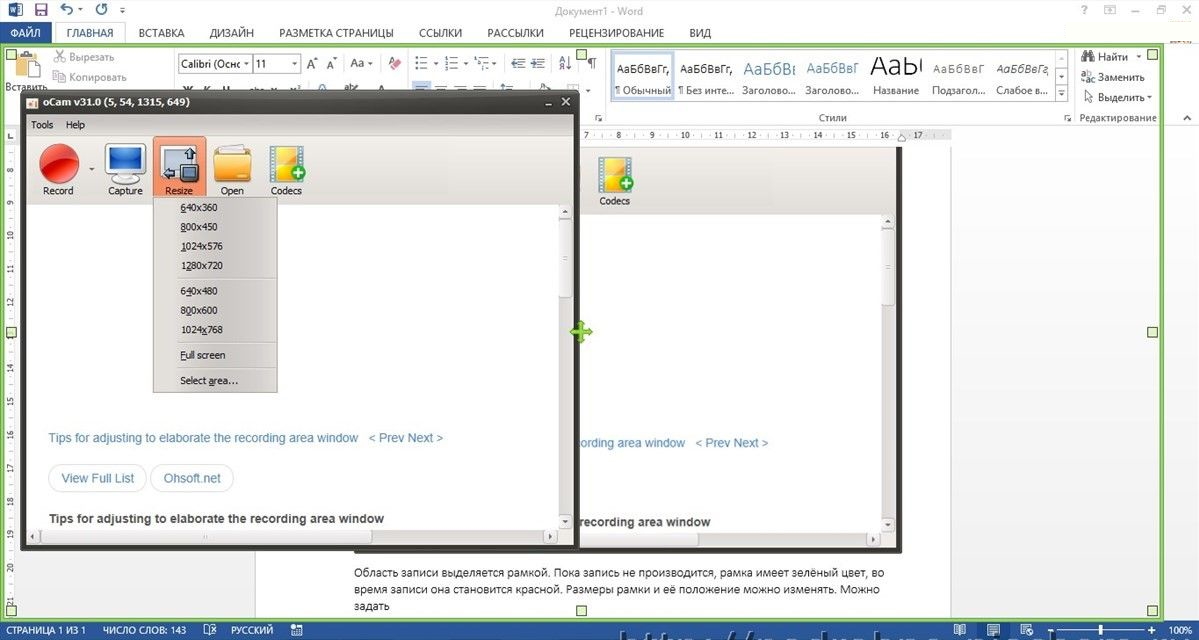Apply multilevel list formatting
The image size is (1199, 640).
click(481, 63)
